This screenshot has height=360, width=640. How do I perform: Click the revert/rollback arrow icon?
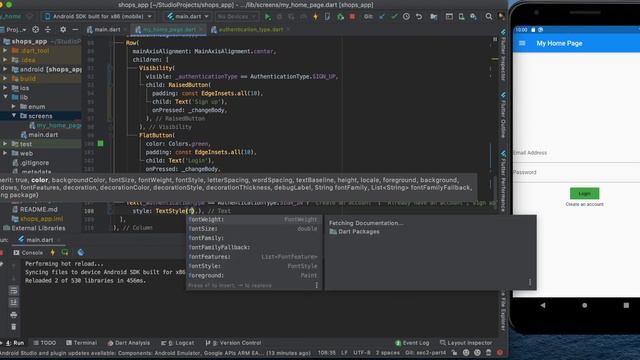(419, 17)
